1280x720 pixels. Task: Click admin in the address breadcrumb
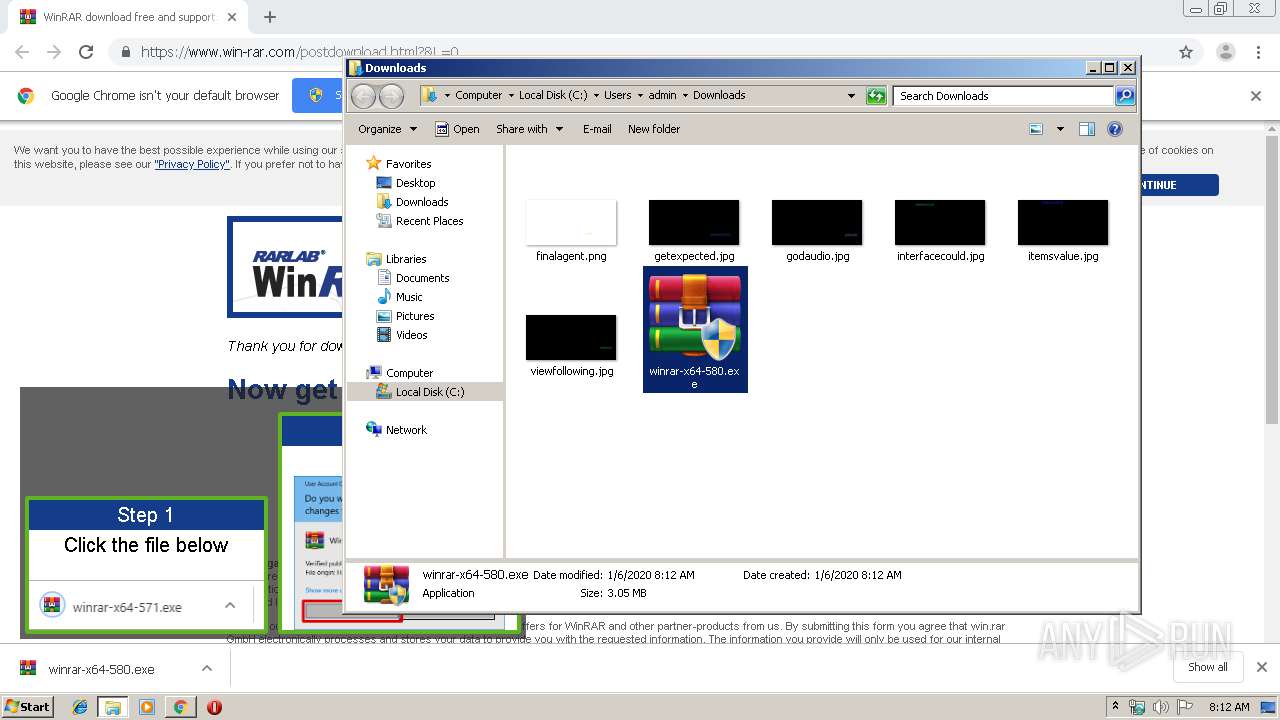click(662, 96)
